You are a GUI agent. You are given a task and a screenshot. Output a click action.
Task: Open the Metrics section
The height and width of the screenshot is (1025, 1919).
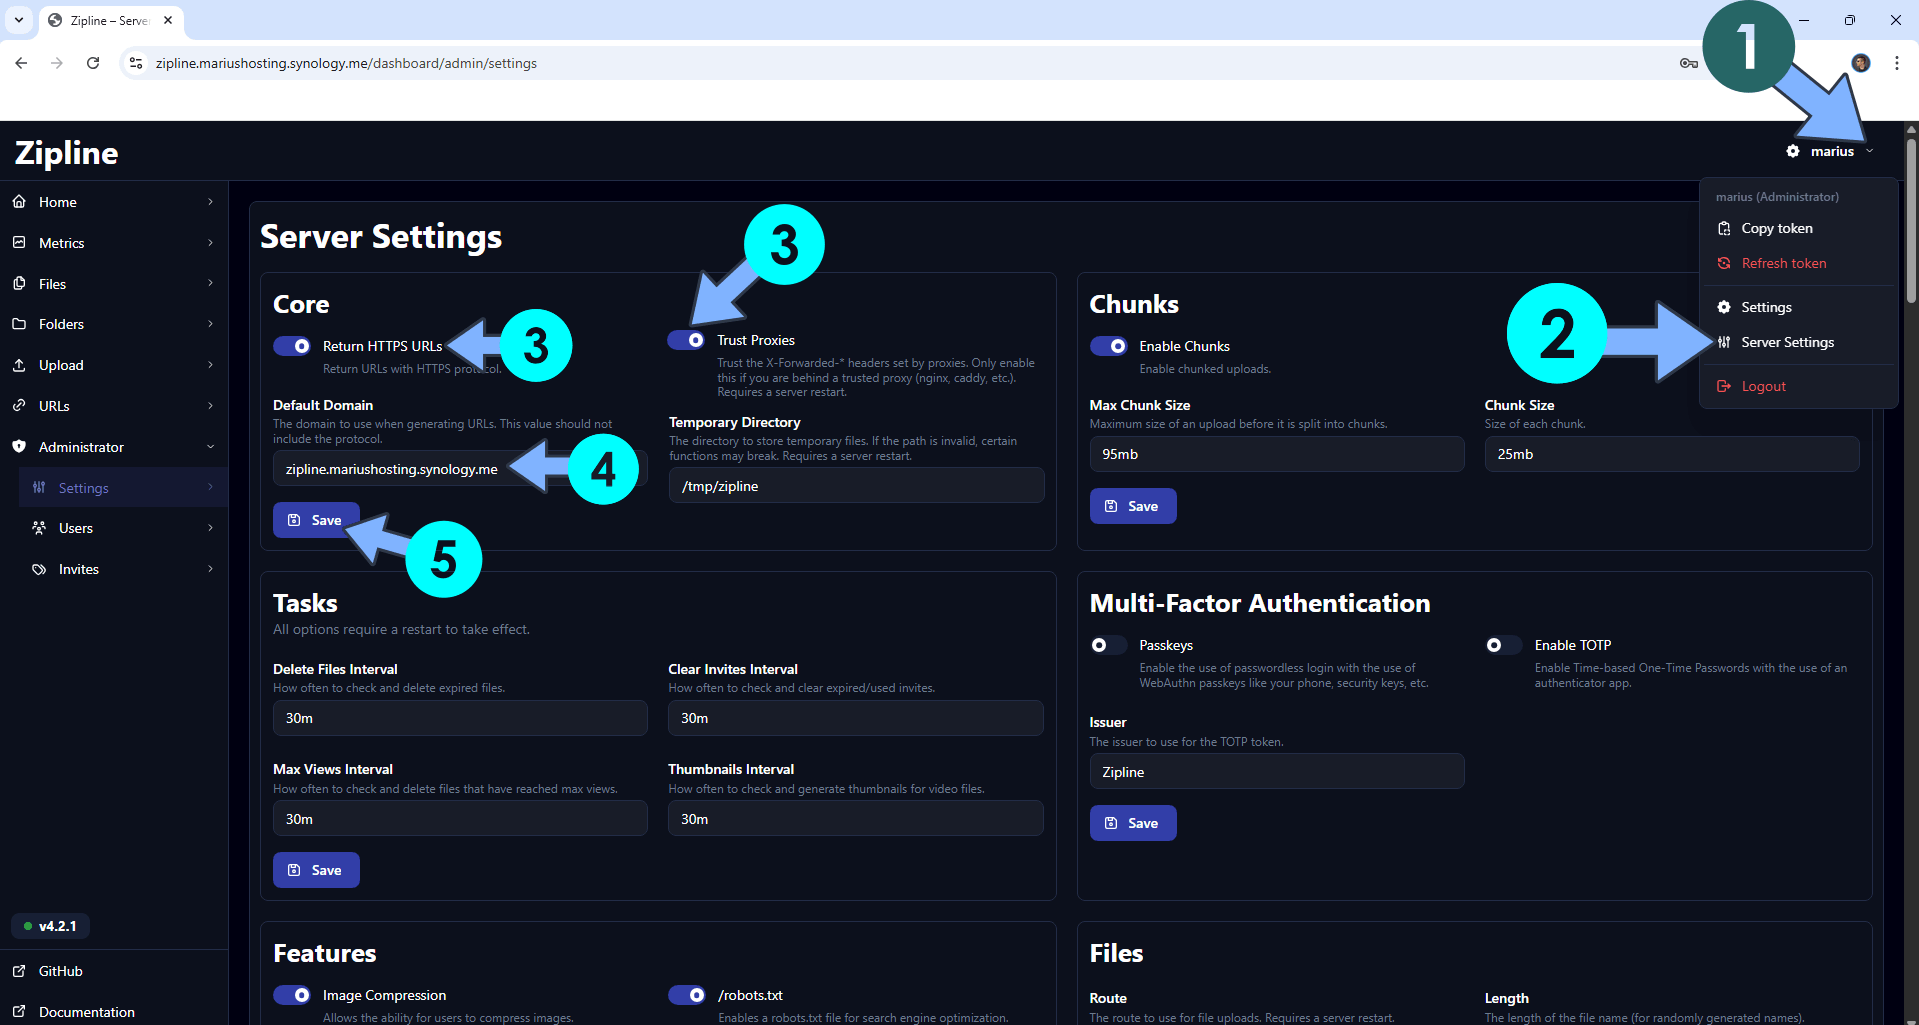pos(61,242)
